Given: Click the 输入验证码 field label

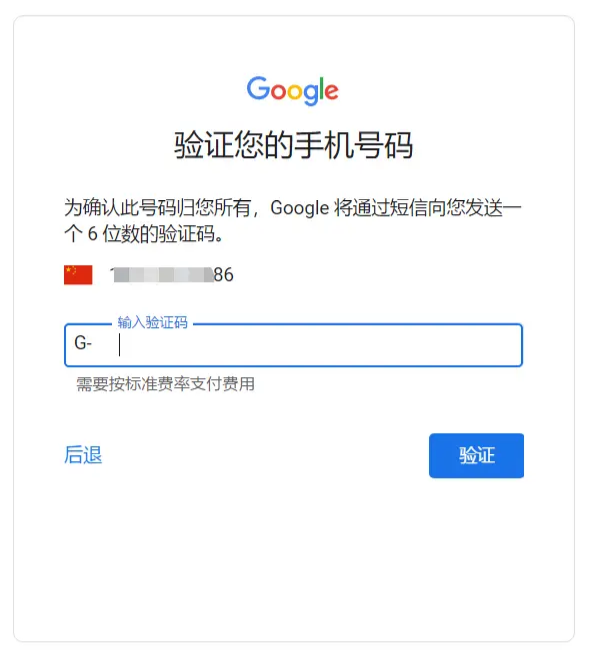Looking at the screenshot, I should pyautogui.click(x=152, y=323).
